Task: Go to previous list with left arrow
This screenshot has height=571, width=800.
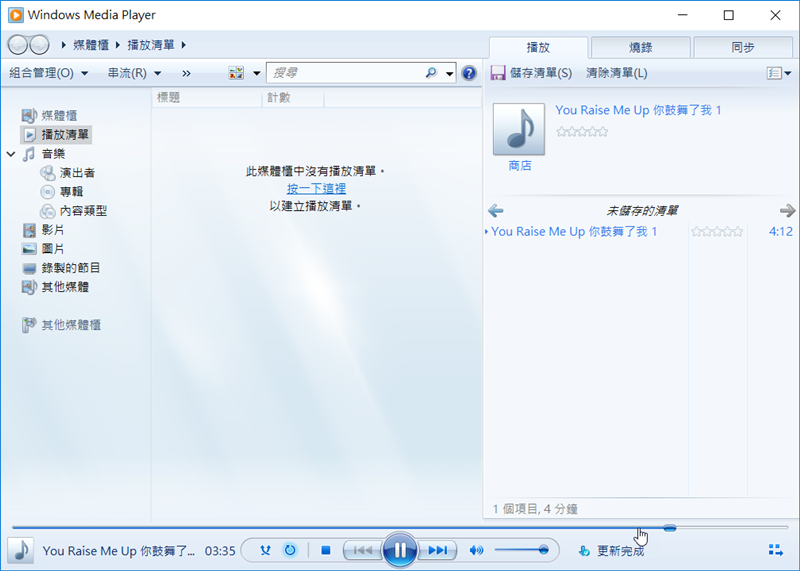Action: (495, 210)
